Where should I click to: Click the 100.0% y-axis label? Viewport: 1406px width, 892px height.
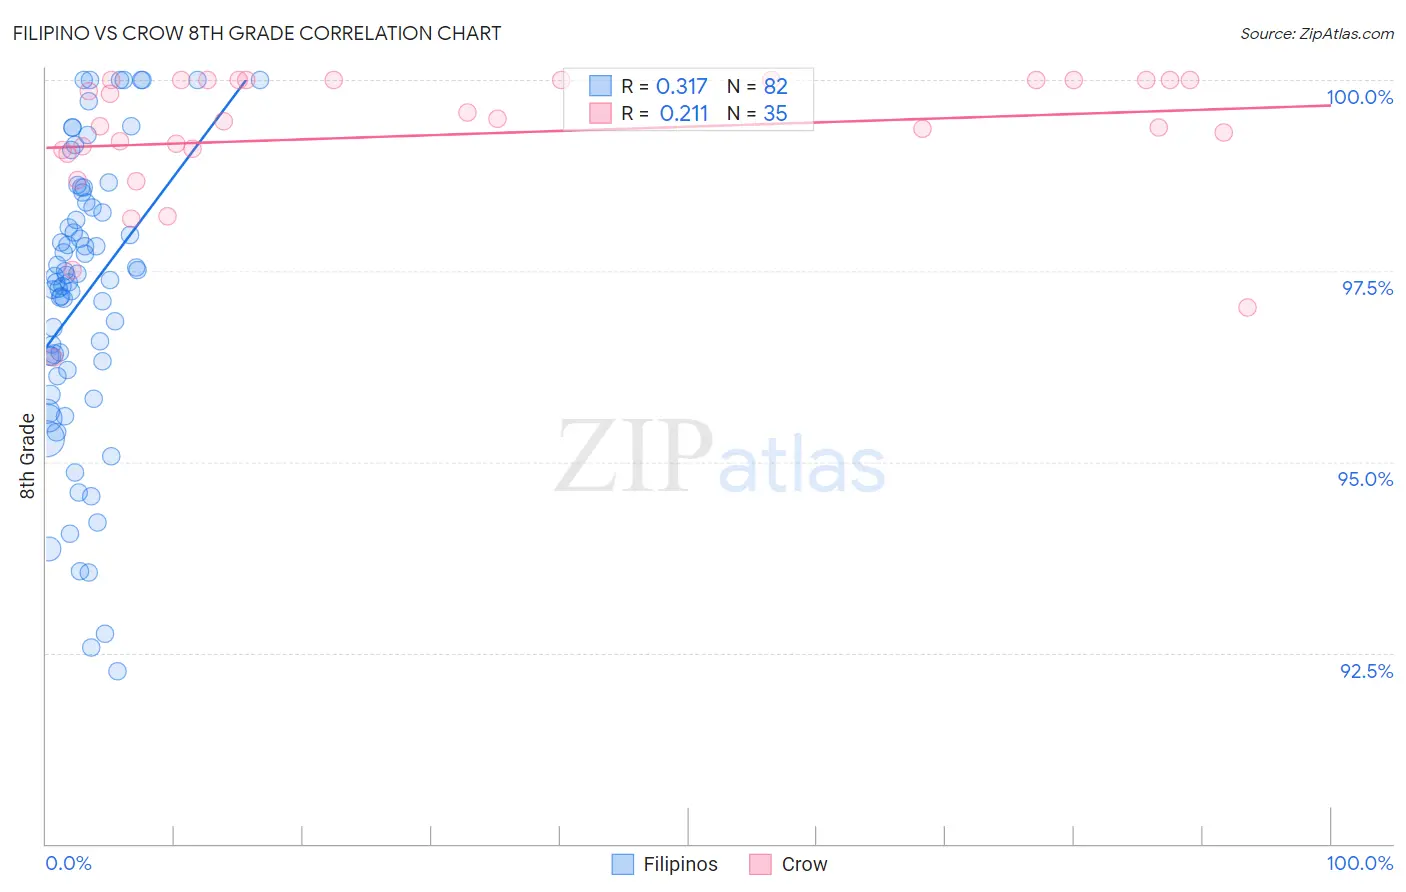tap(1360, 97)
